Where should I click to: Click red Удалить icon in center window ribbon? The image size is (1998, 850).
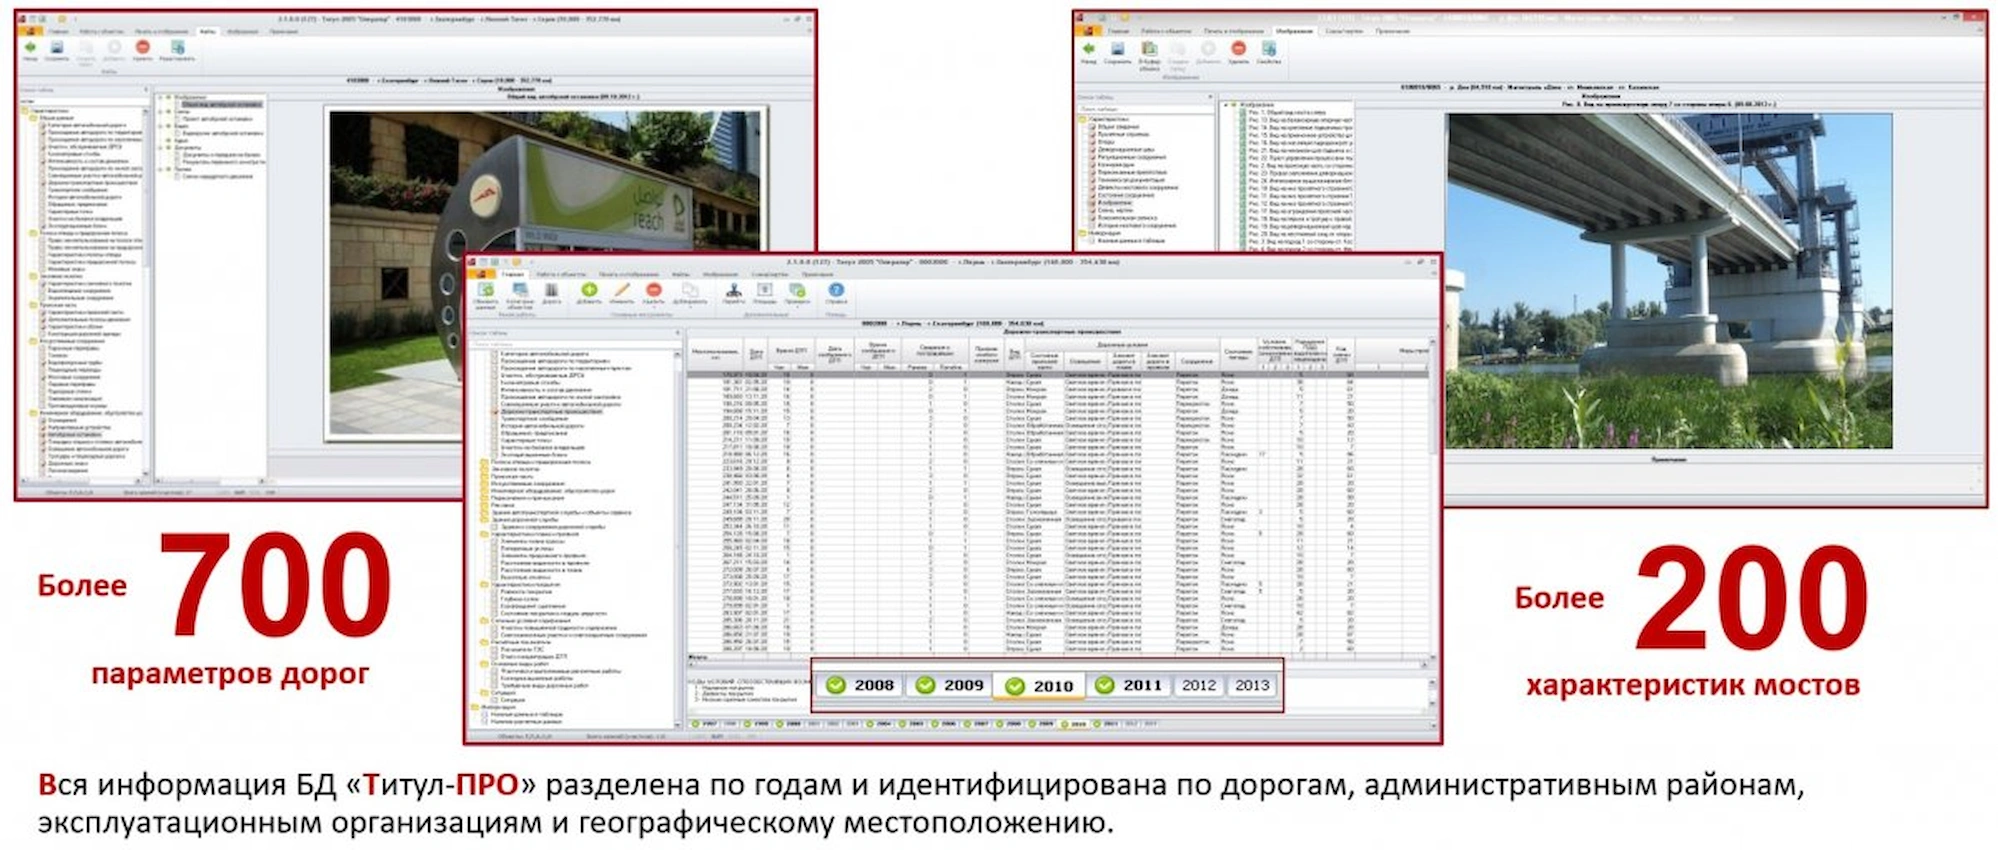click(x=653, y=291)
